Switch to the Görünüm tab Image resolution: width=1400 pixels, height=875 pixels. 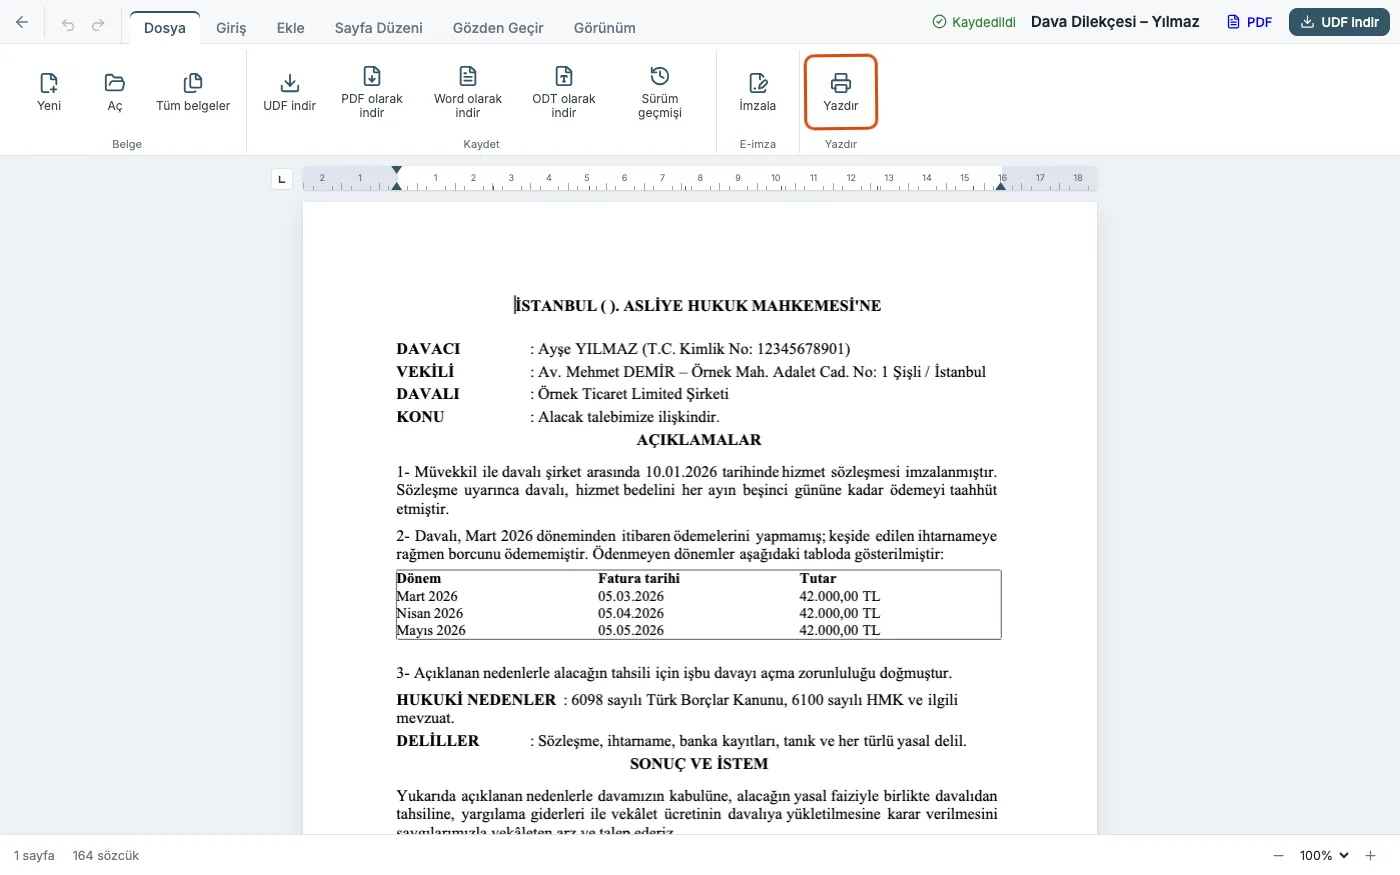point(605,28)
